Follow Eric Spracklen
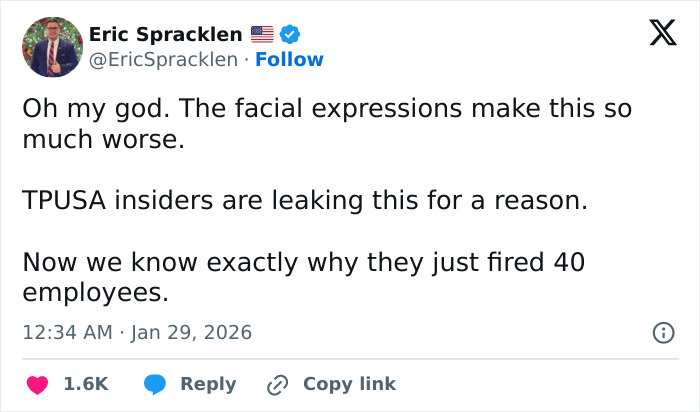Viewport: 700px width, 412px height. (289, 60)
